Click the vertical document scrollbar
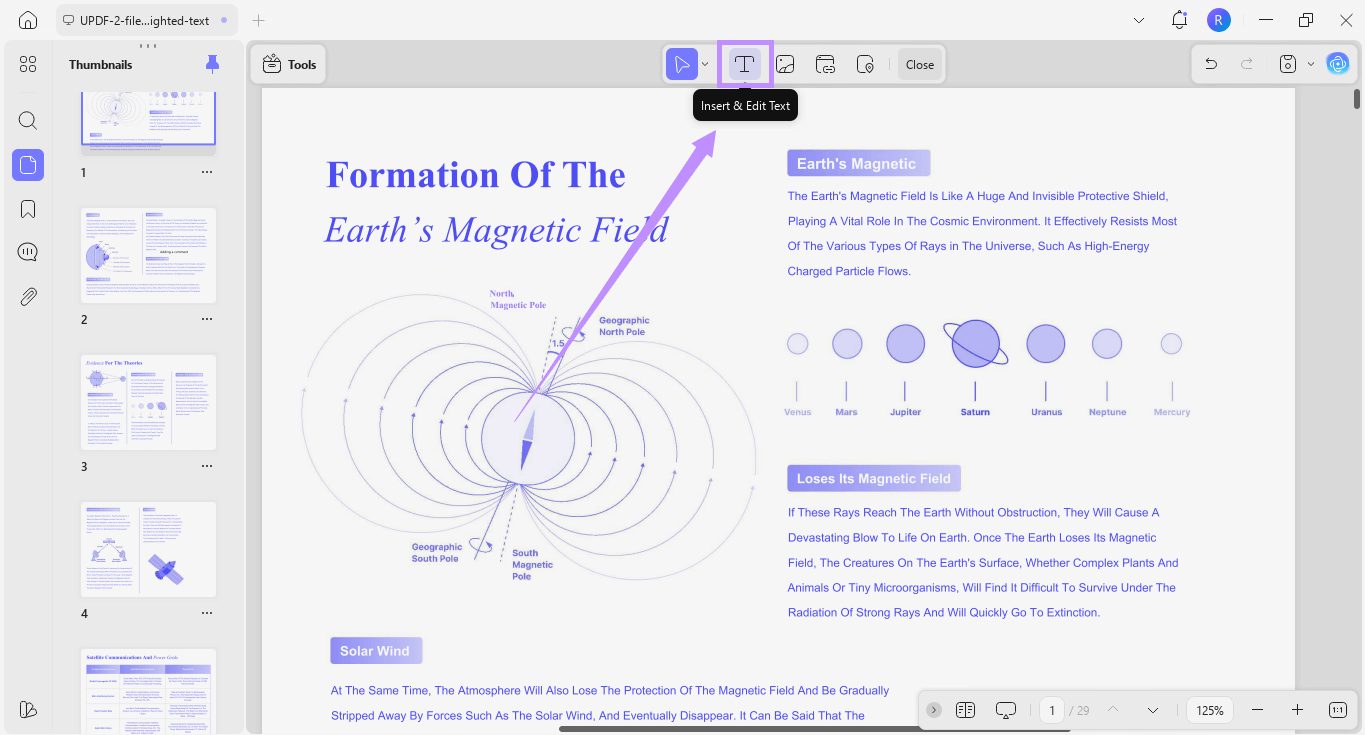This screenshot has height=735, width=1365. point(1357,98)
